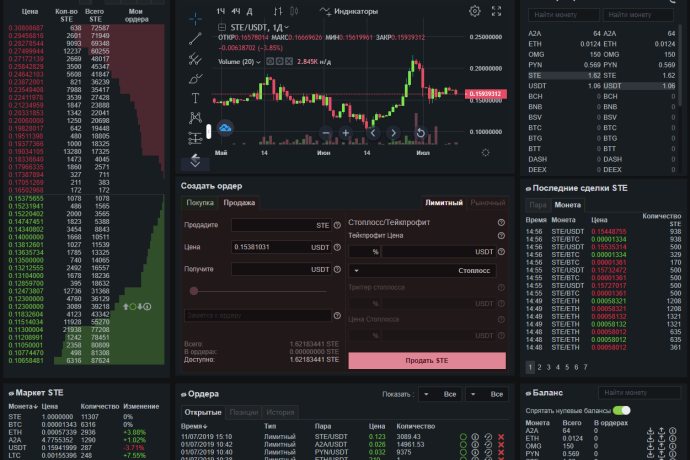Sort orders by Время column

(x=194, y=427)
